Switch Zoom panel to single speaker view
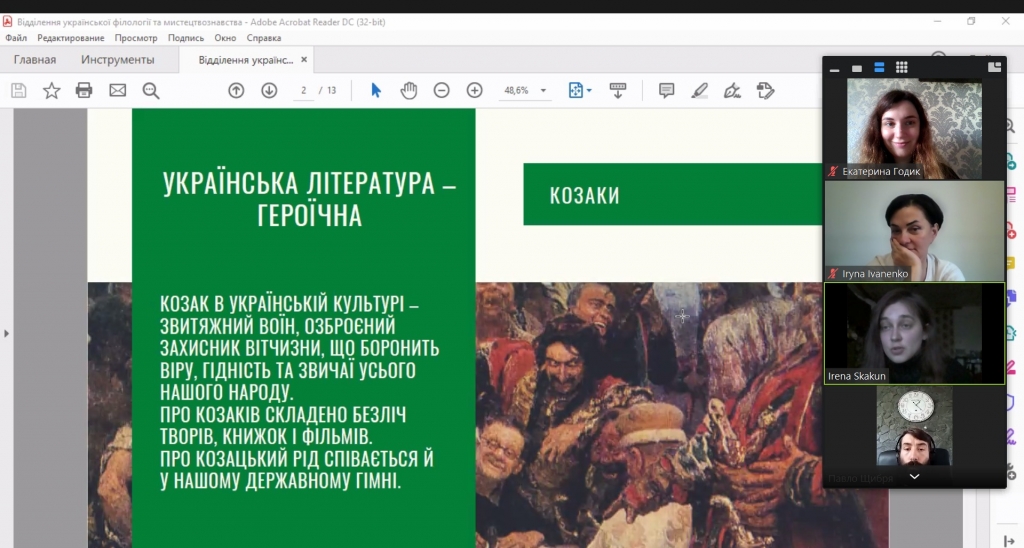1024x548 pixels. coord(857,68)
